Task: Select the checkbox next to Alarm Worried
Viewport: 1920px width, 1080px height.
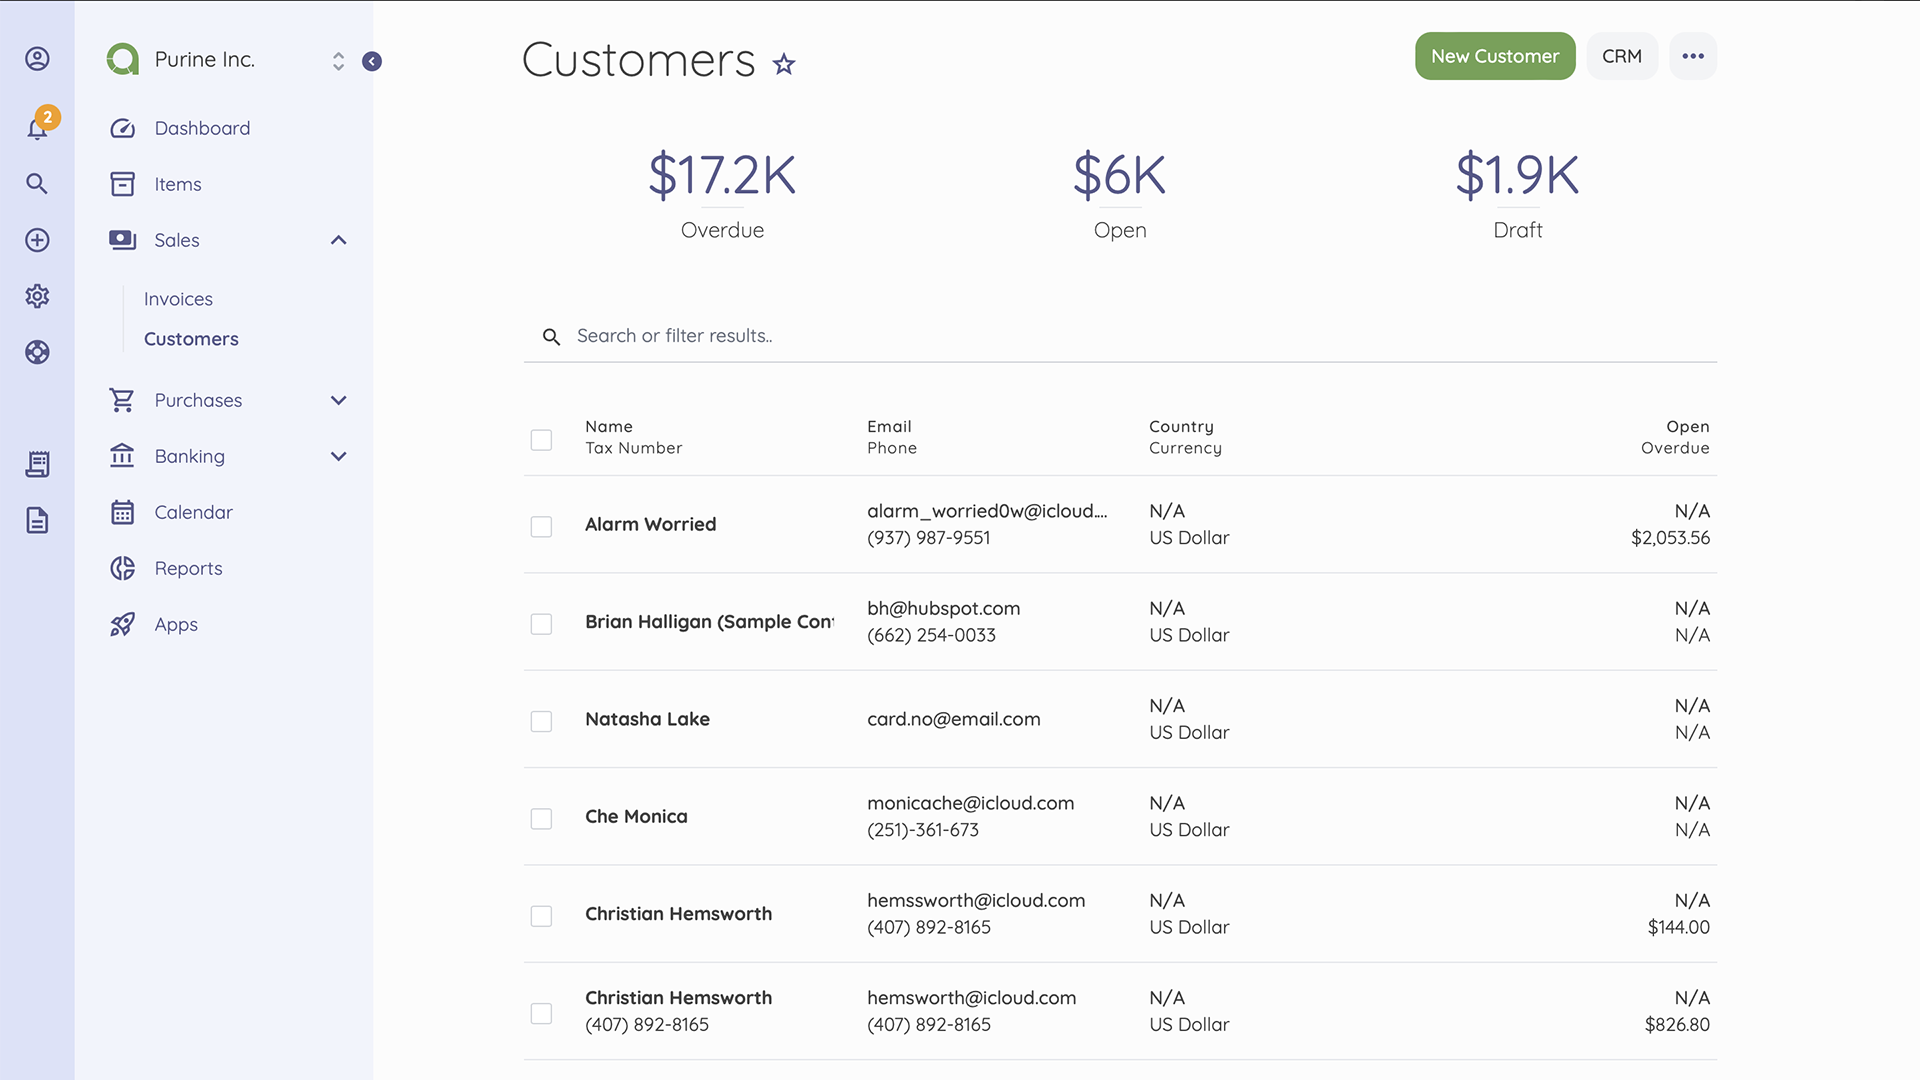Action: (541, 526)
